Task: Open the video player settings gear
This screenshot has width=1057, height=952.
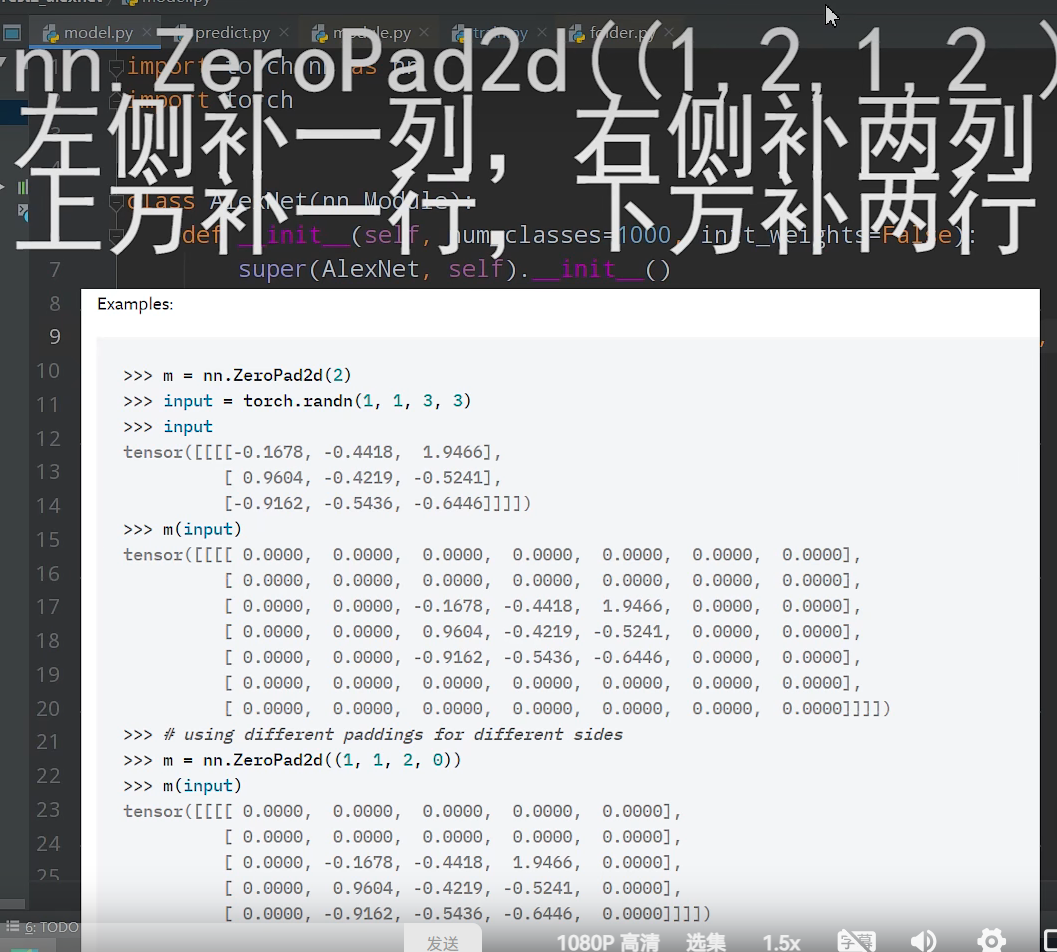Action: tap(992, 940)
